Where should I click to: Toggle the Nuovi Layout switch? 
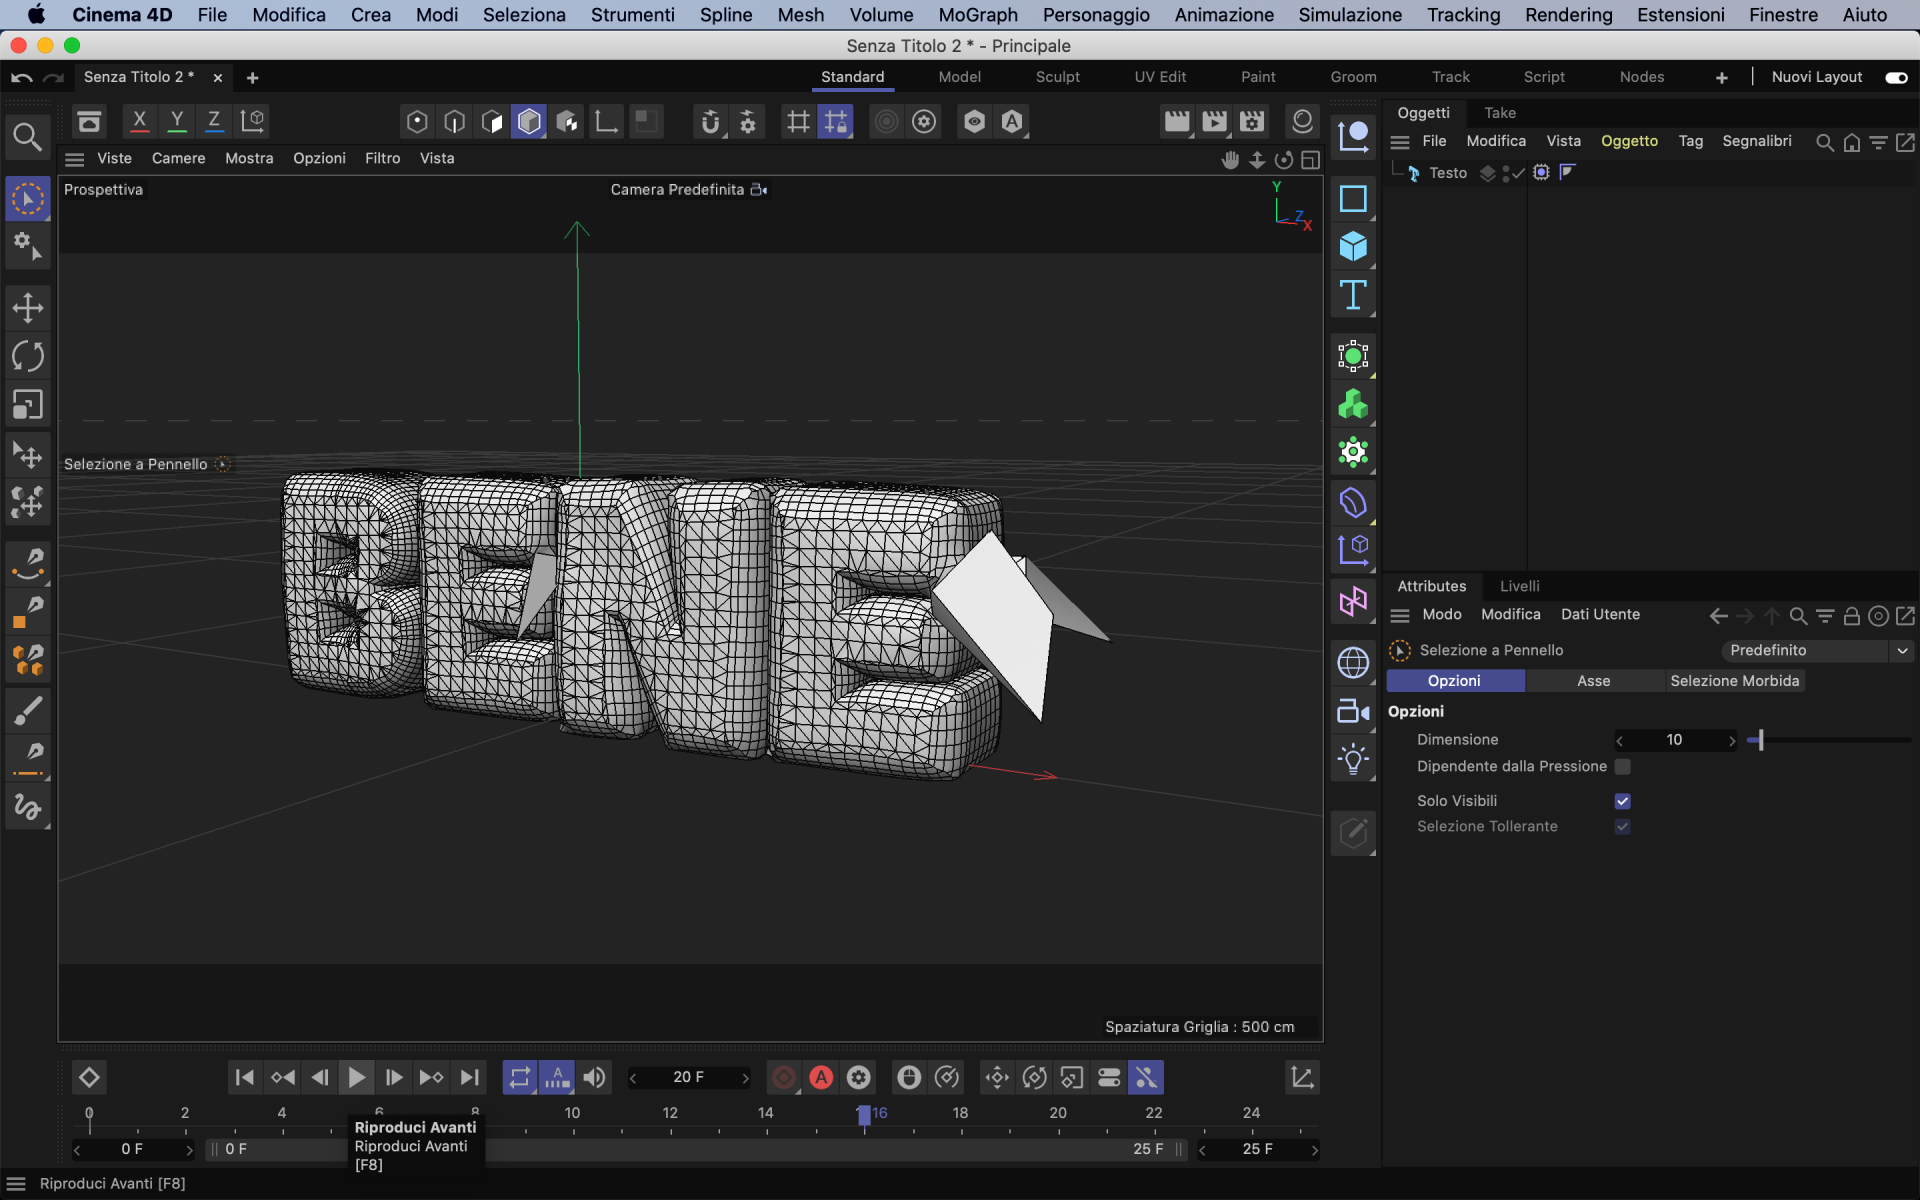click(1896, 77)
